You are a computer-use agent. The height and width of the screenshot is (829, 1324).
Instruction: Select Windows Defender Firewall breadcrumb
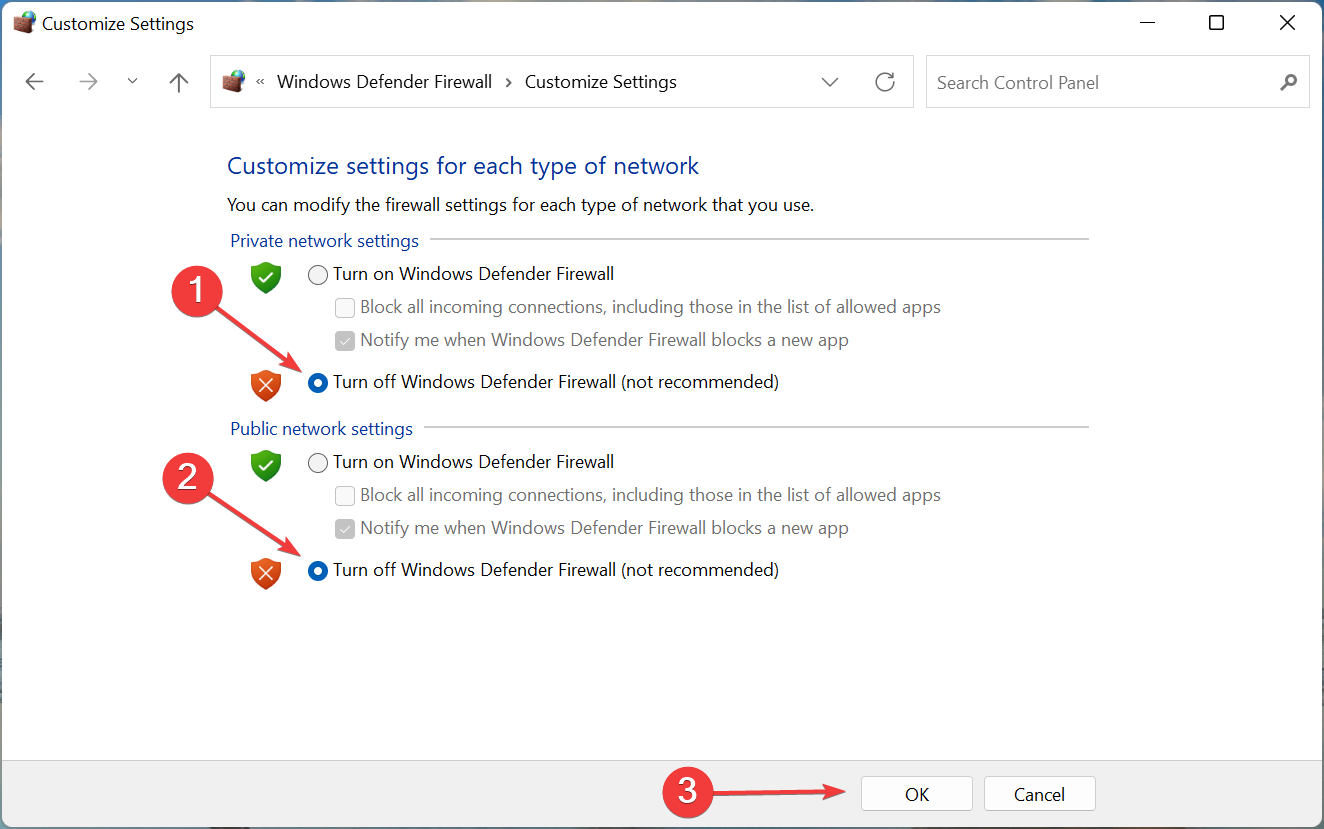[x=384, y=82]
